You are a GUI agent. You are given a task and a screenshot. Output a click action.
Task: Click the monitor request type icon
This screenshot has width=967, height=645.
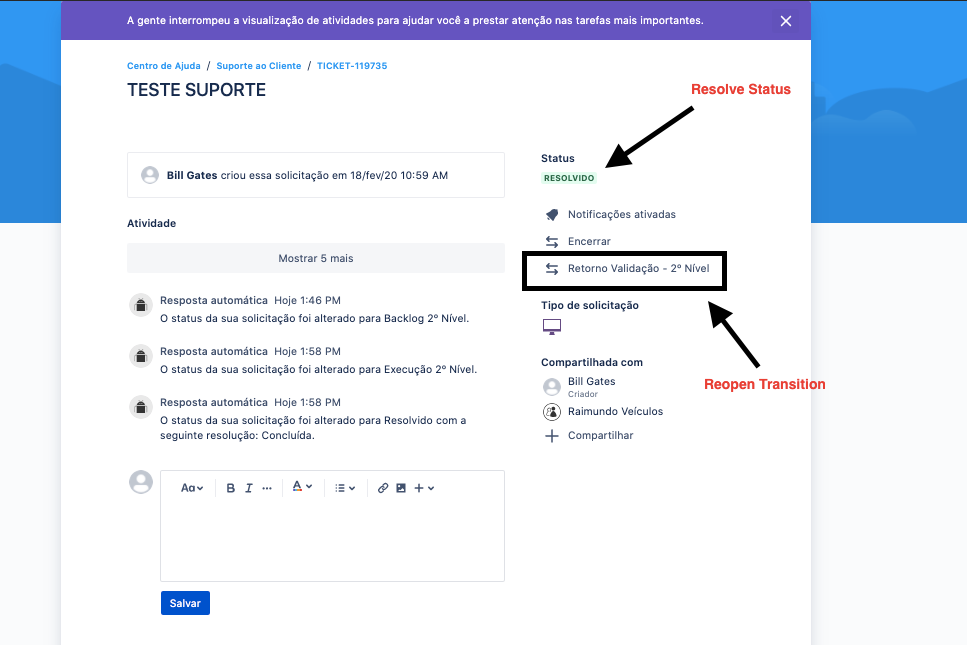(552, 327)
